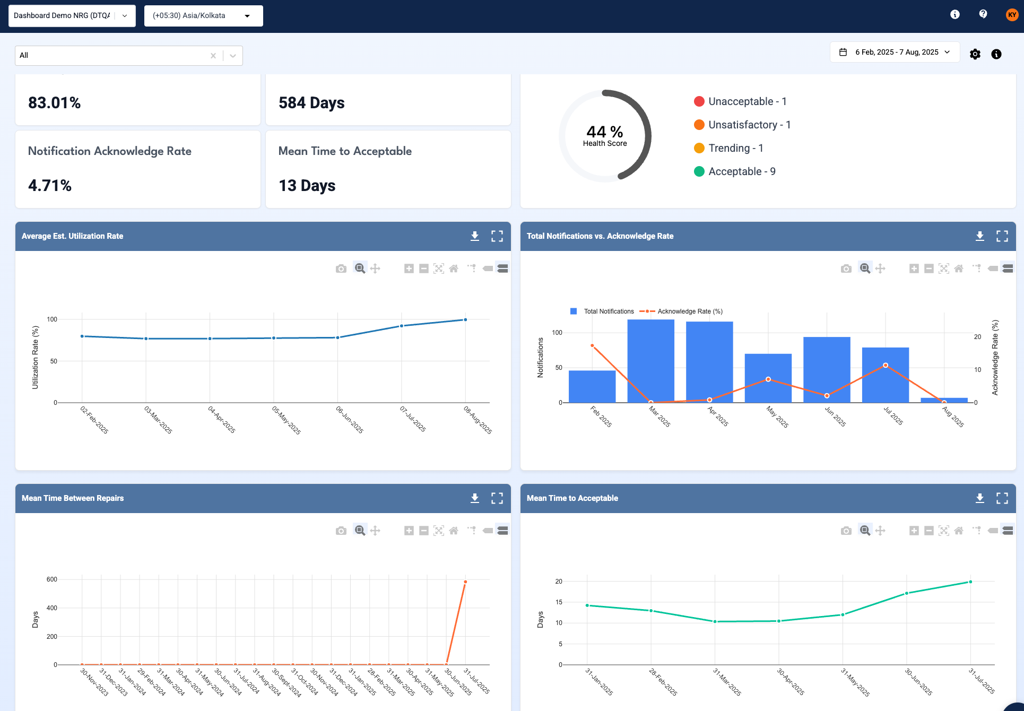Save the Utilization Rate plot as image with camera icon
The width and height of the screenshot is (1024, 711).
tap(341, 268)
